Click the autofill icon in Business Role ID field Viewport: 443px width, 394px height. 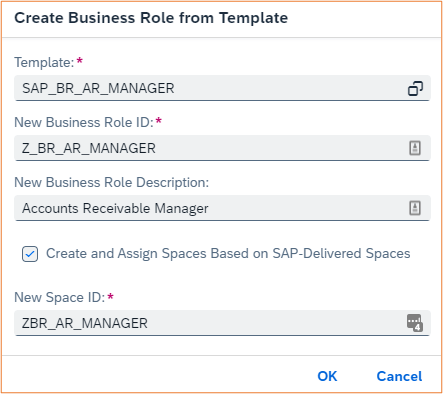tap(415, 148)
